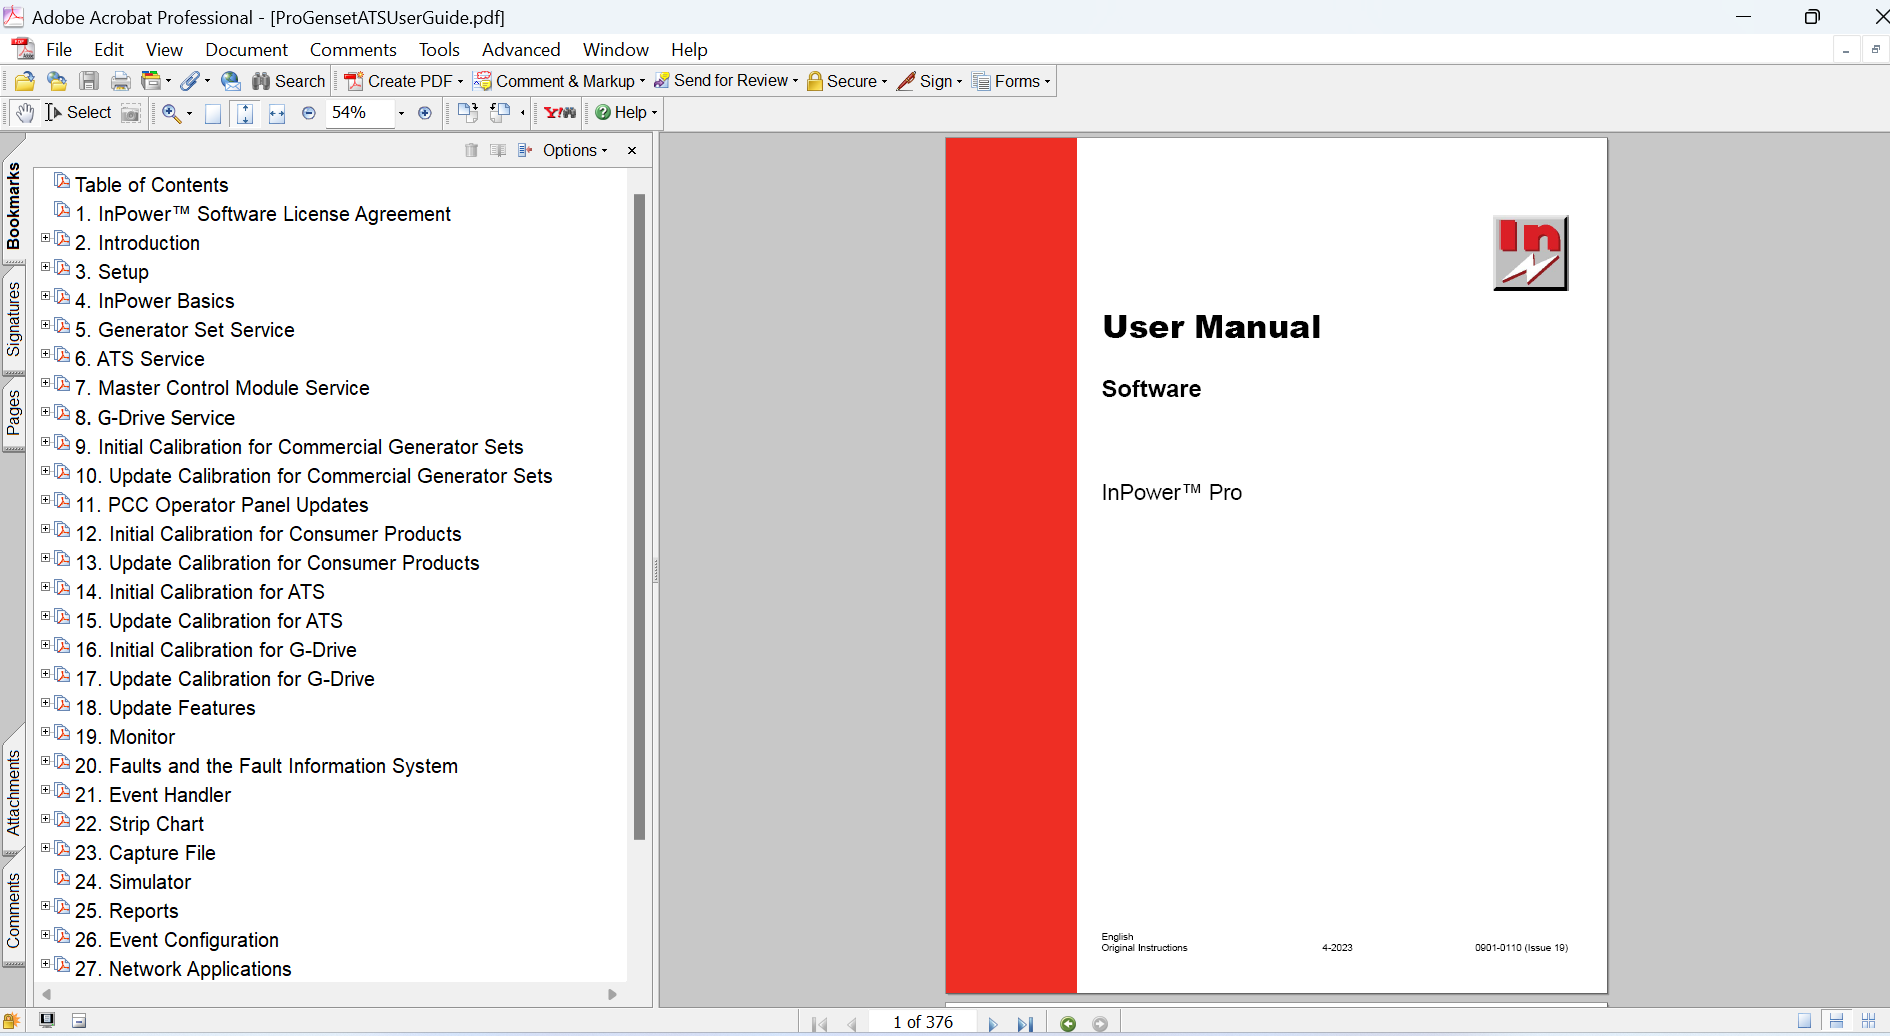Click the Search binoculars button
Image resolution: width=1890 pixels, height=1036 pixels.
click(288, 81)
